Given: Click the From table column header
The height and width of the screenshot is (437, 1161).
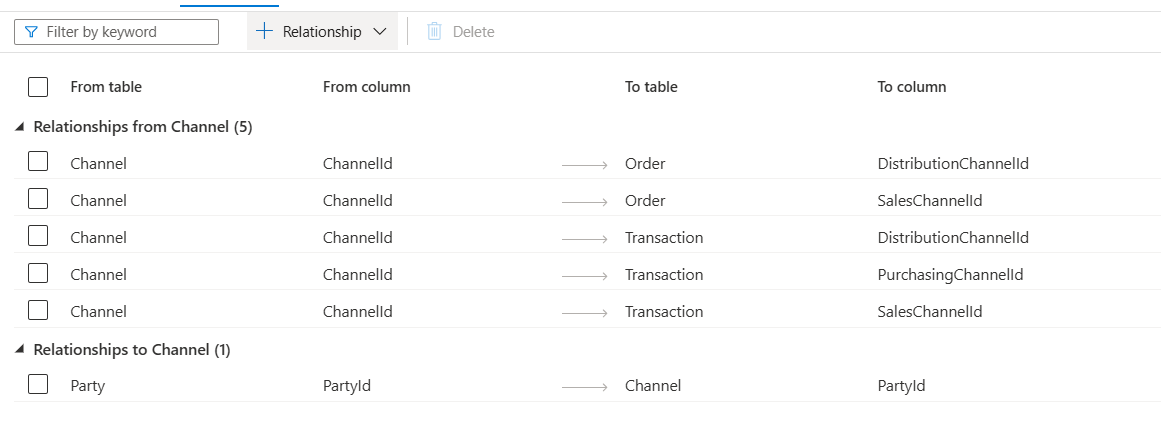Looking at the screenshot, I should (x=106, y=87).
